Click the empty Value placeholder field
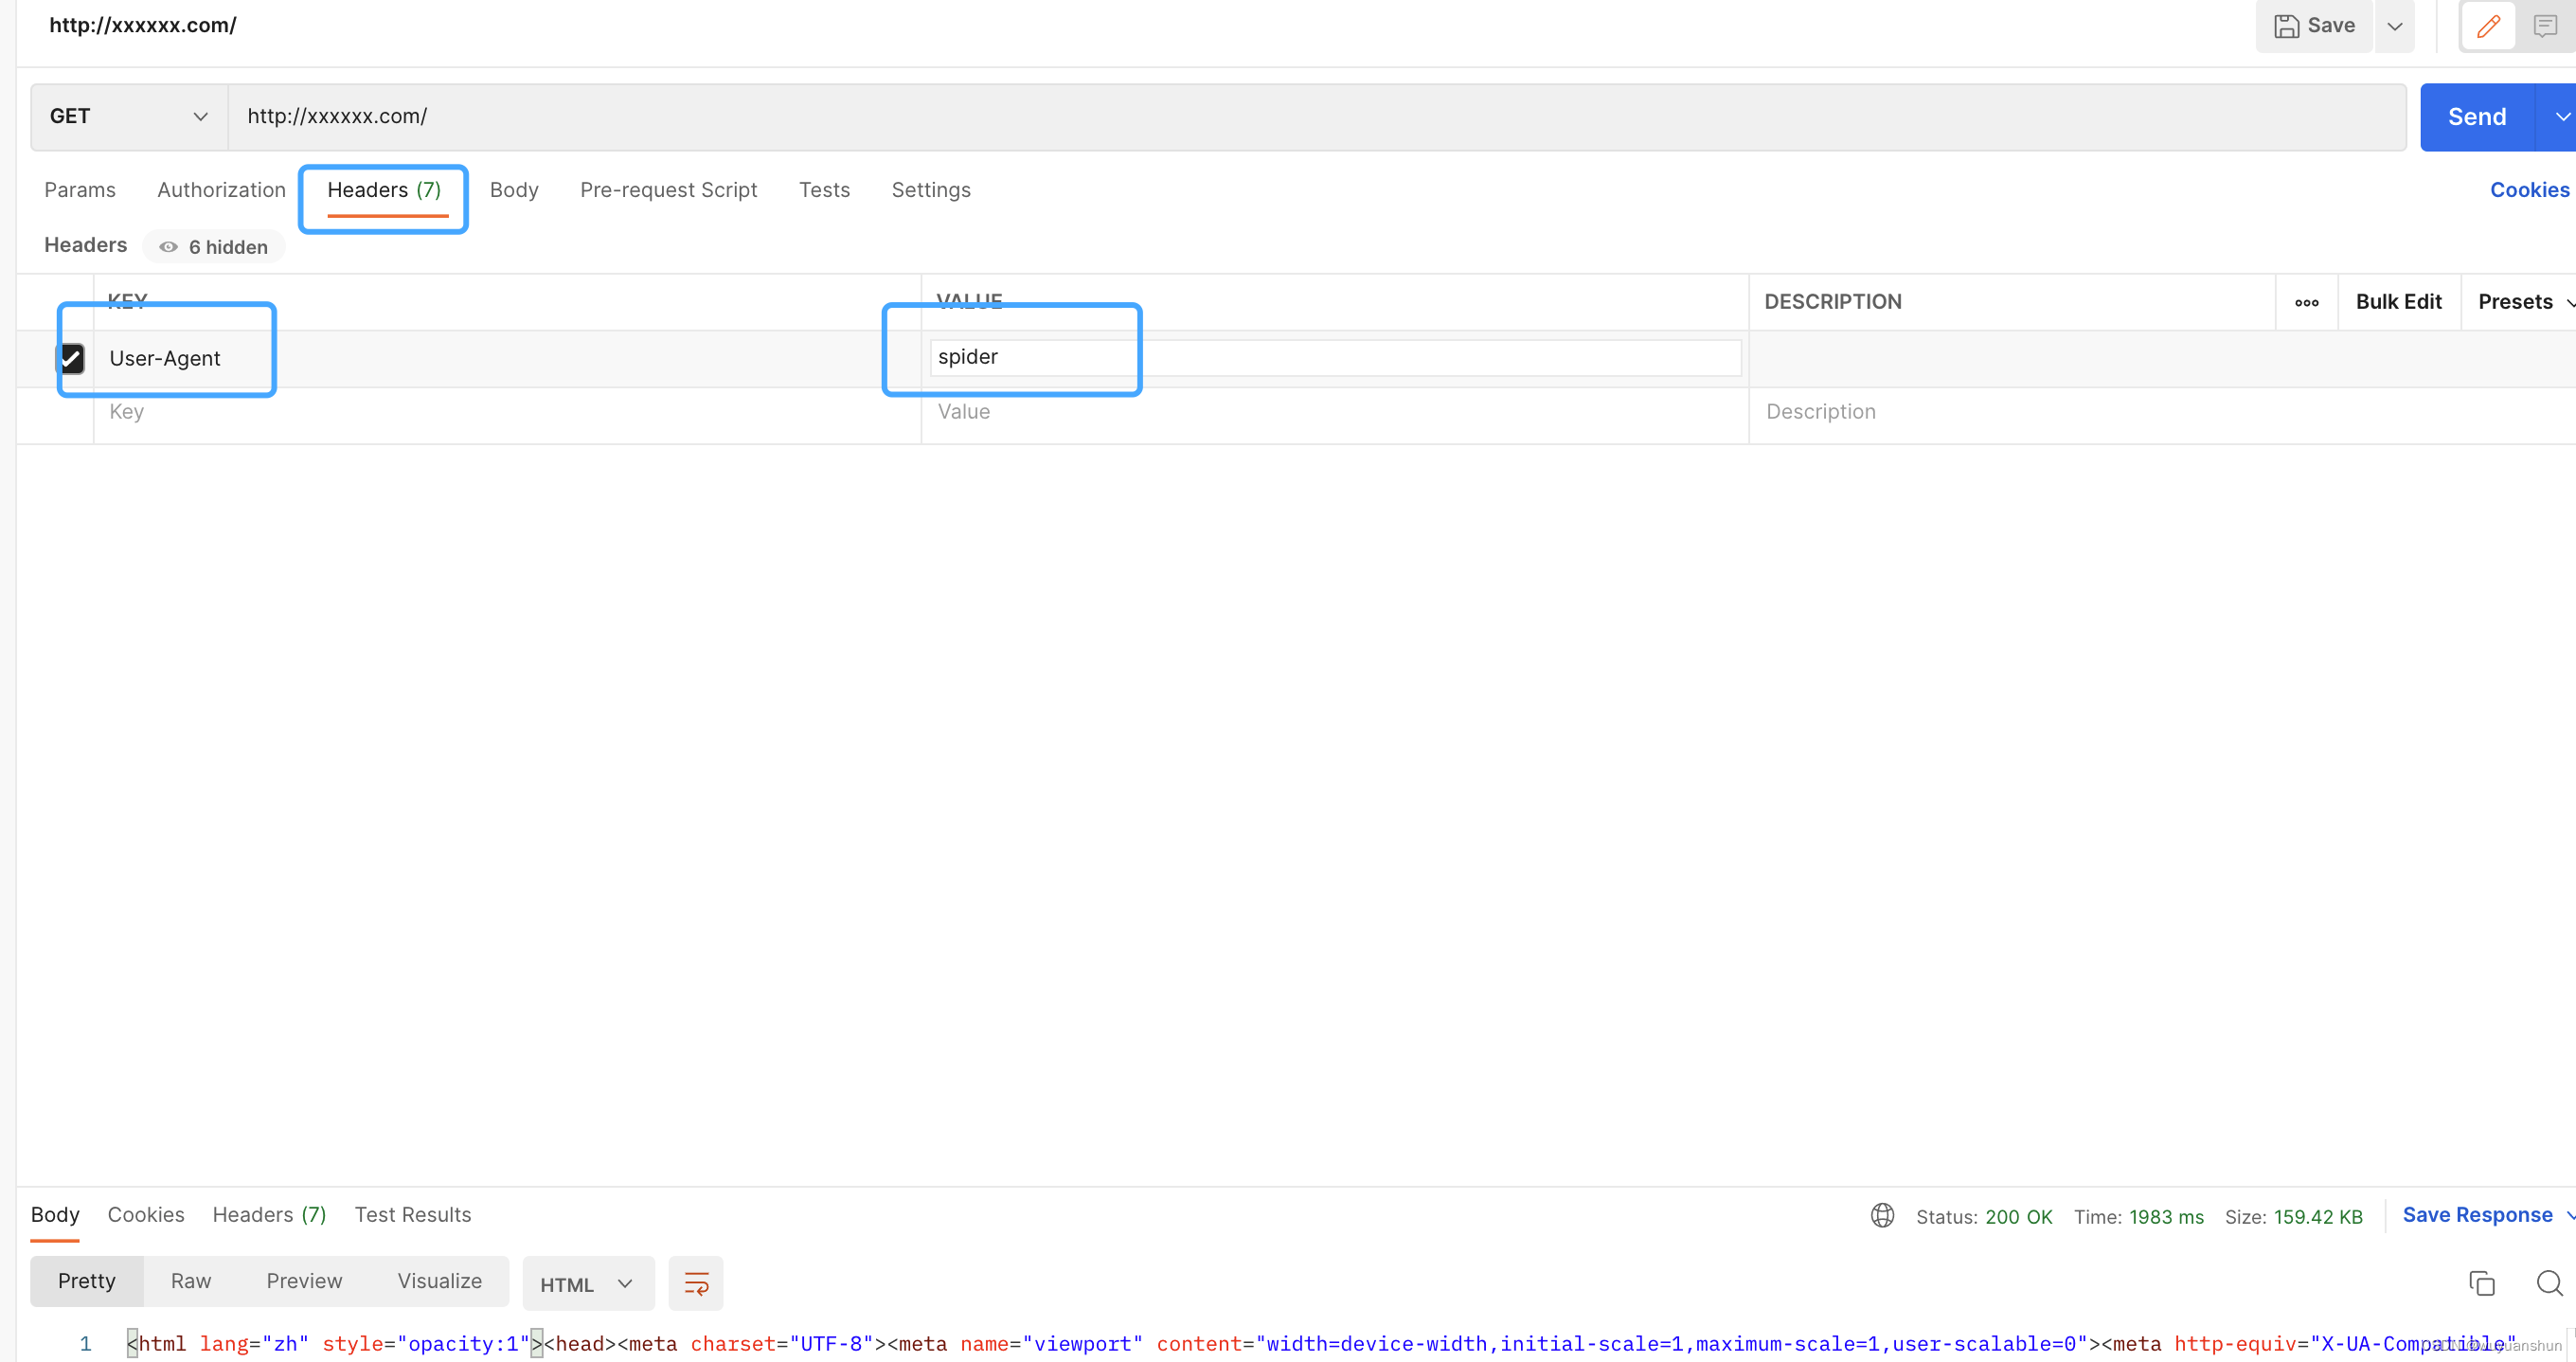Image resolution: width=2576 pixels, height=1362 pixels. [x=1334, y=412]
